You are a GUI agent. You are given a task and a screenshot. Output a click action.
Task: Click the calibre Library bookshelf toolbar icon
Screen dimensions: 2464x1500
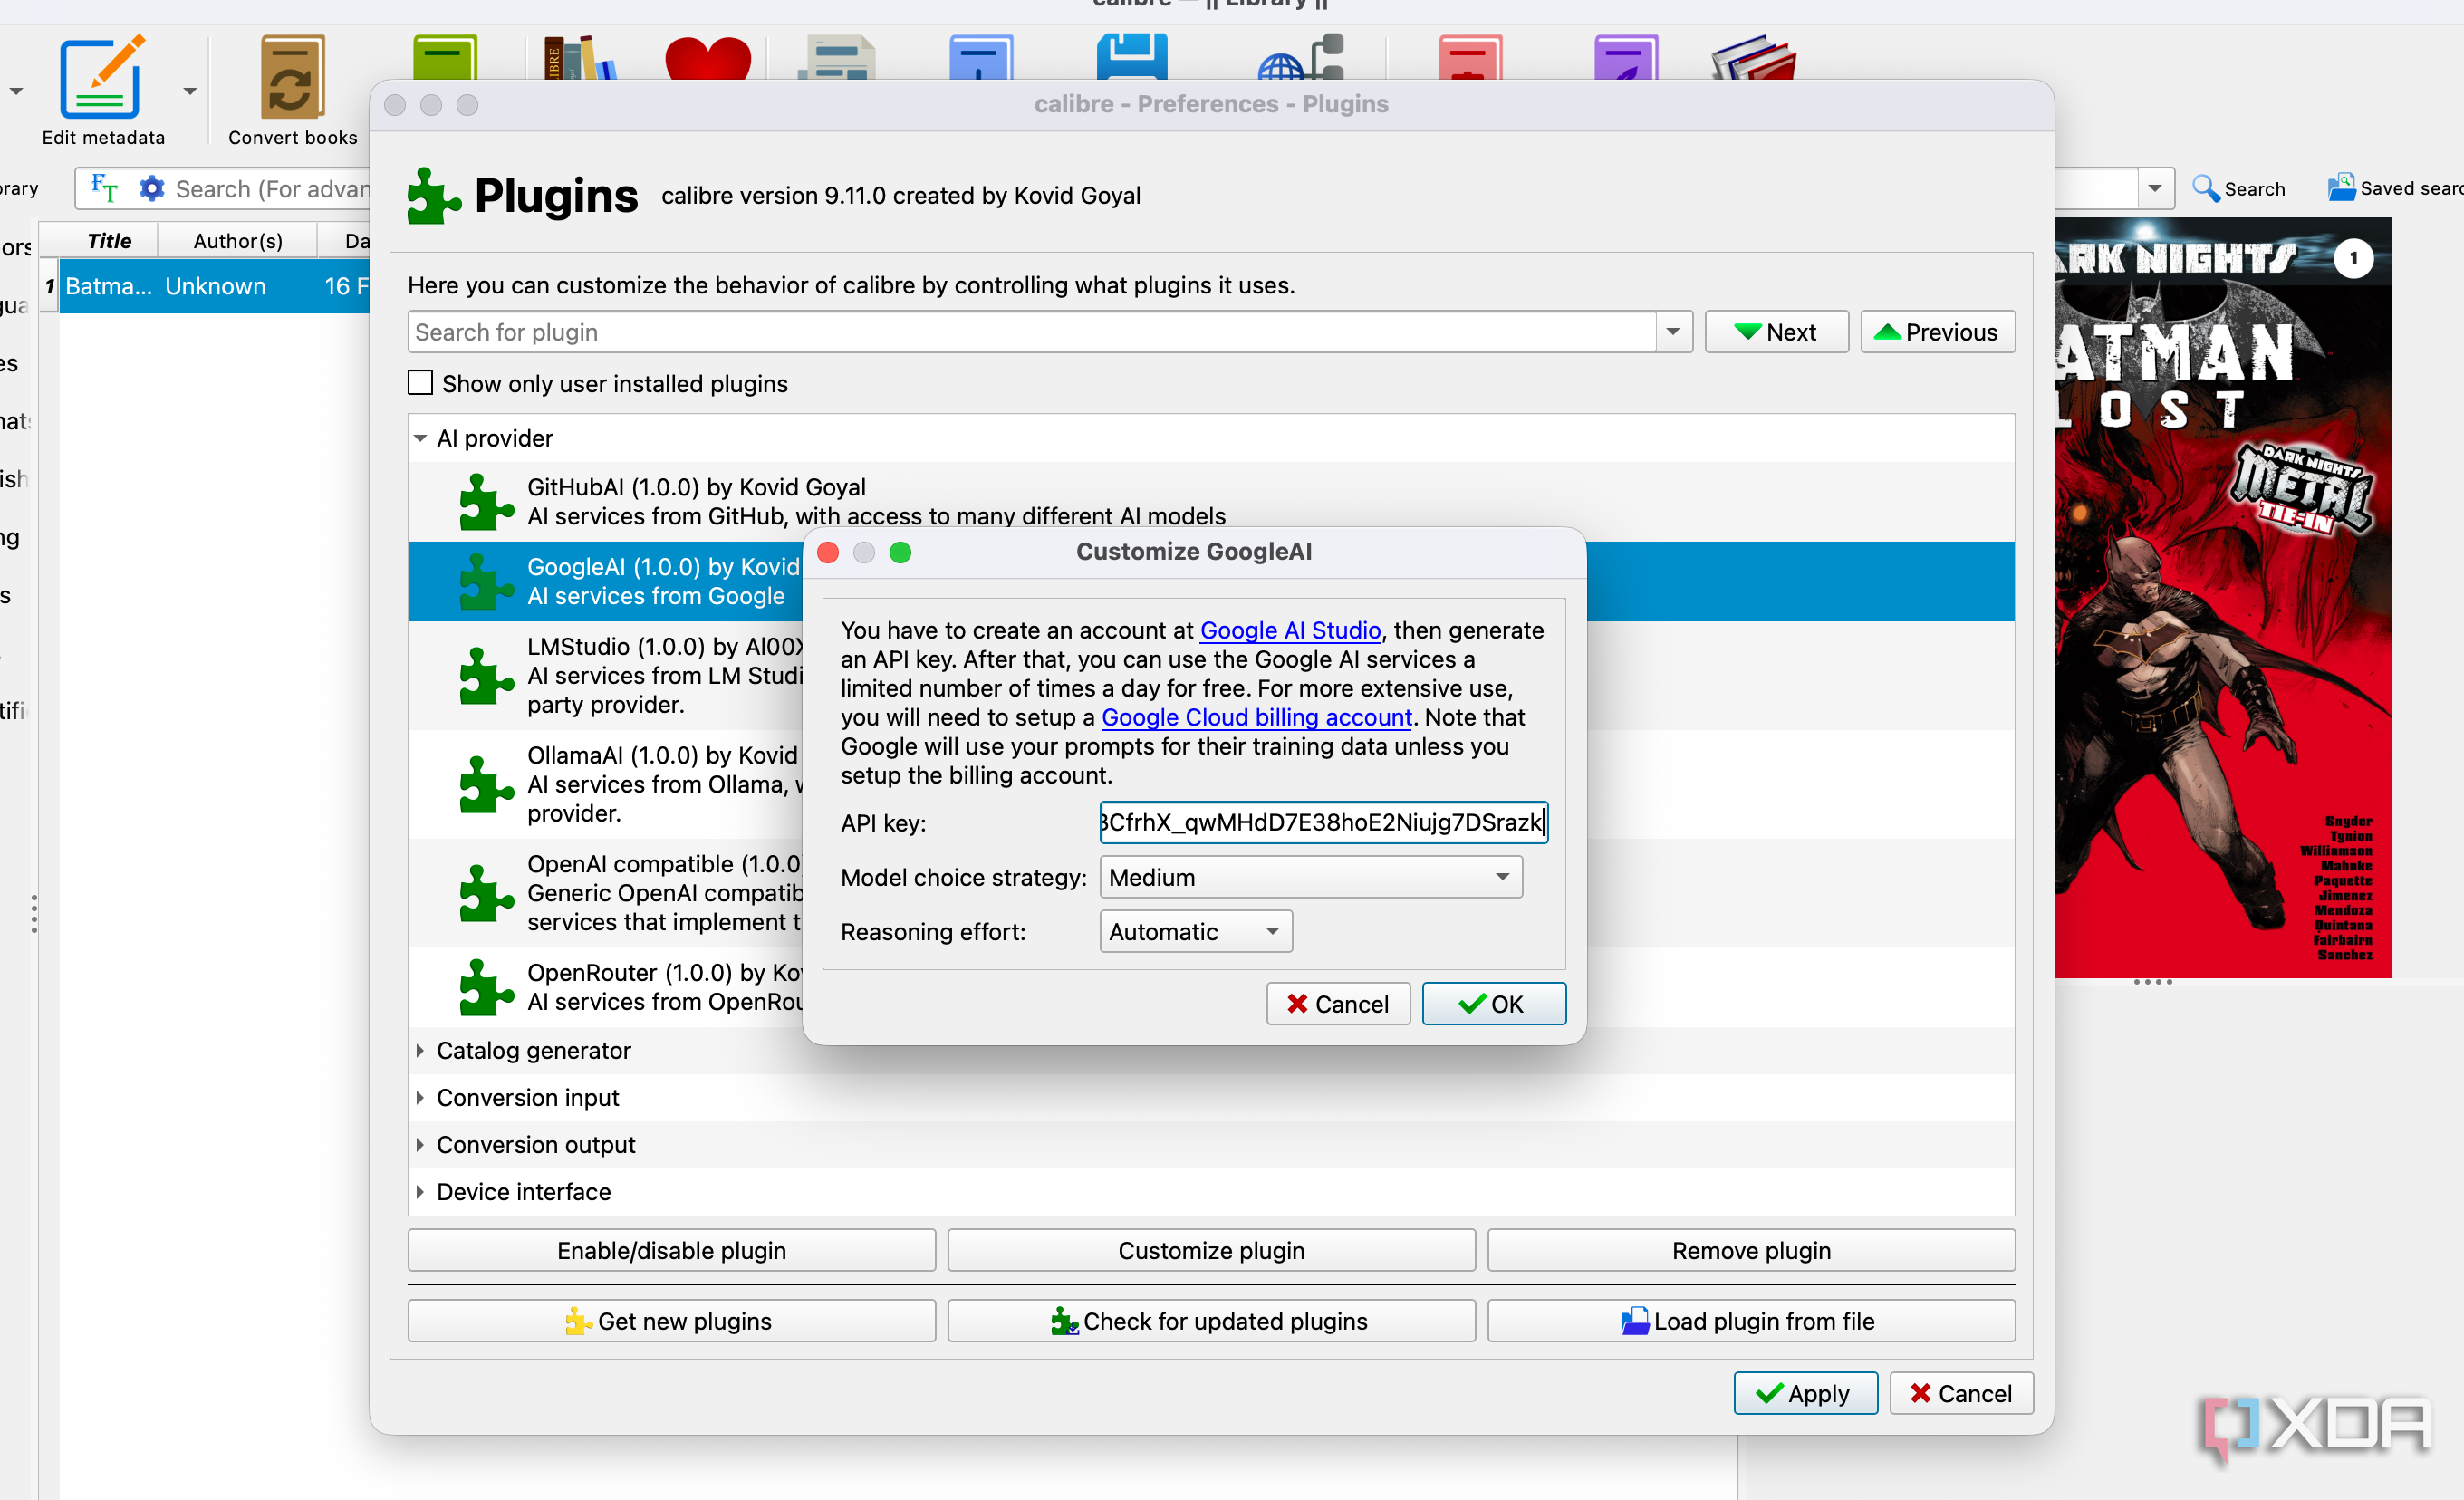click(x=578, y=57)
